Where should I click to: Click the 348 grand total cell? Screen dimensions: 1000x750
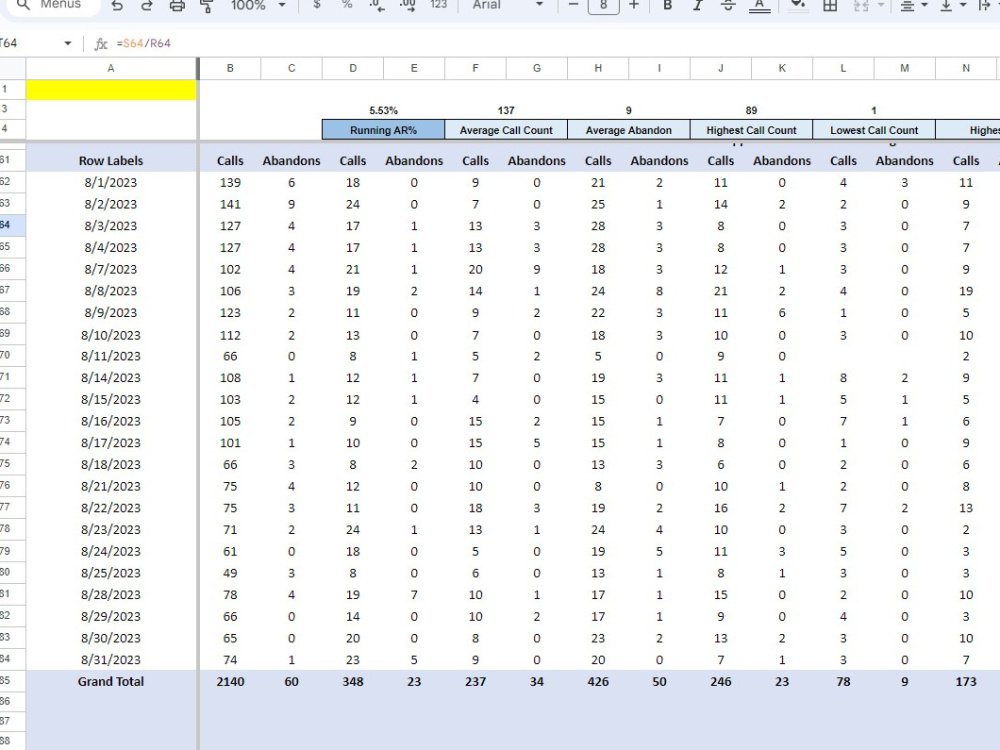coord(353,681)
